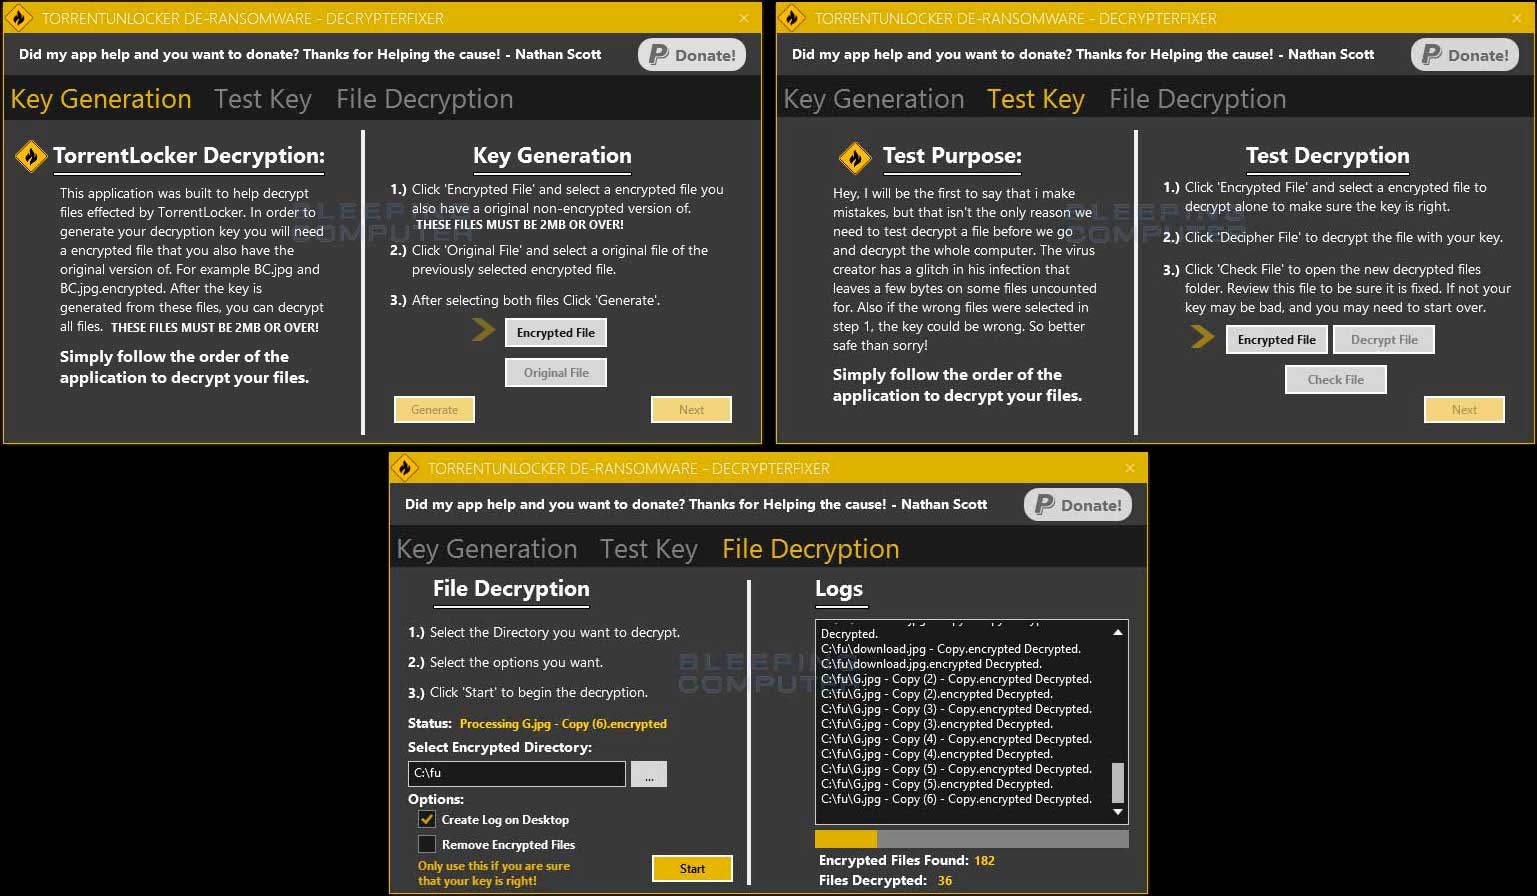Toggle Create Log on Desktop checkbox
1537x896 pixels.
427,819
